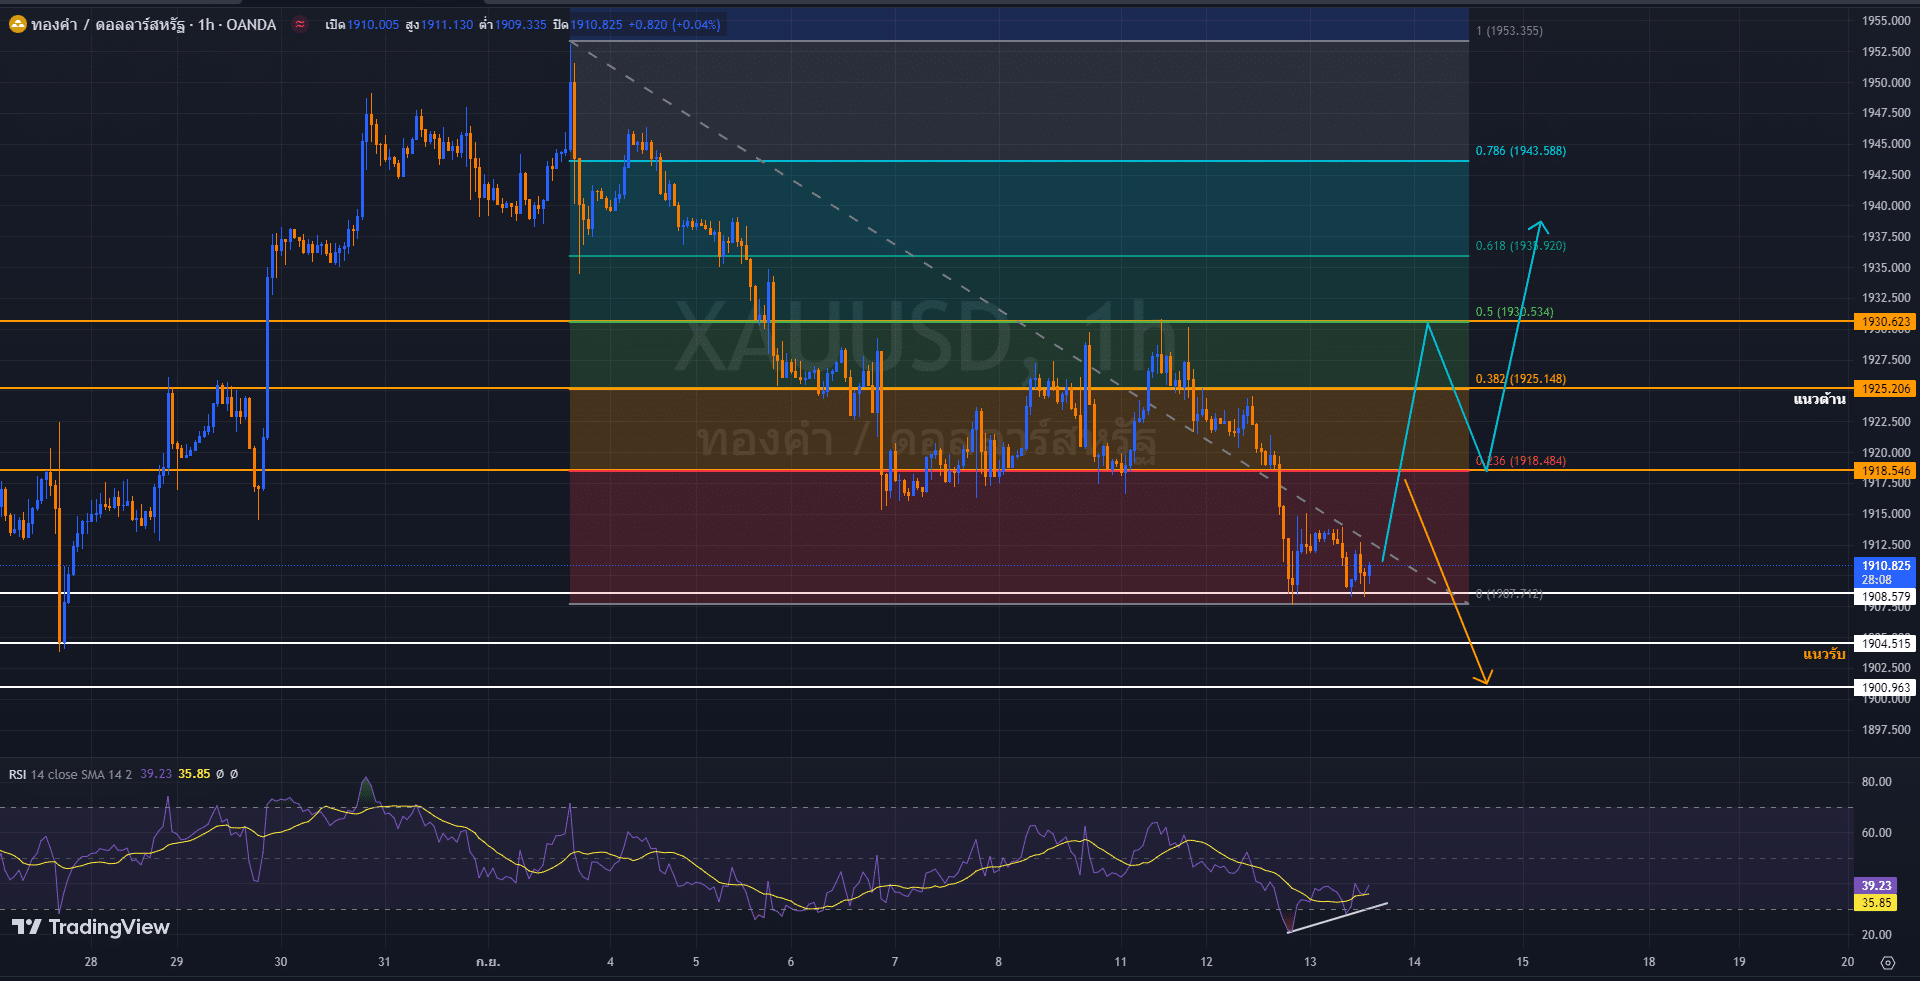
Task: Click the gold symbol logo icon
Action: [18, 24]
